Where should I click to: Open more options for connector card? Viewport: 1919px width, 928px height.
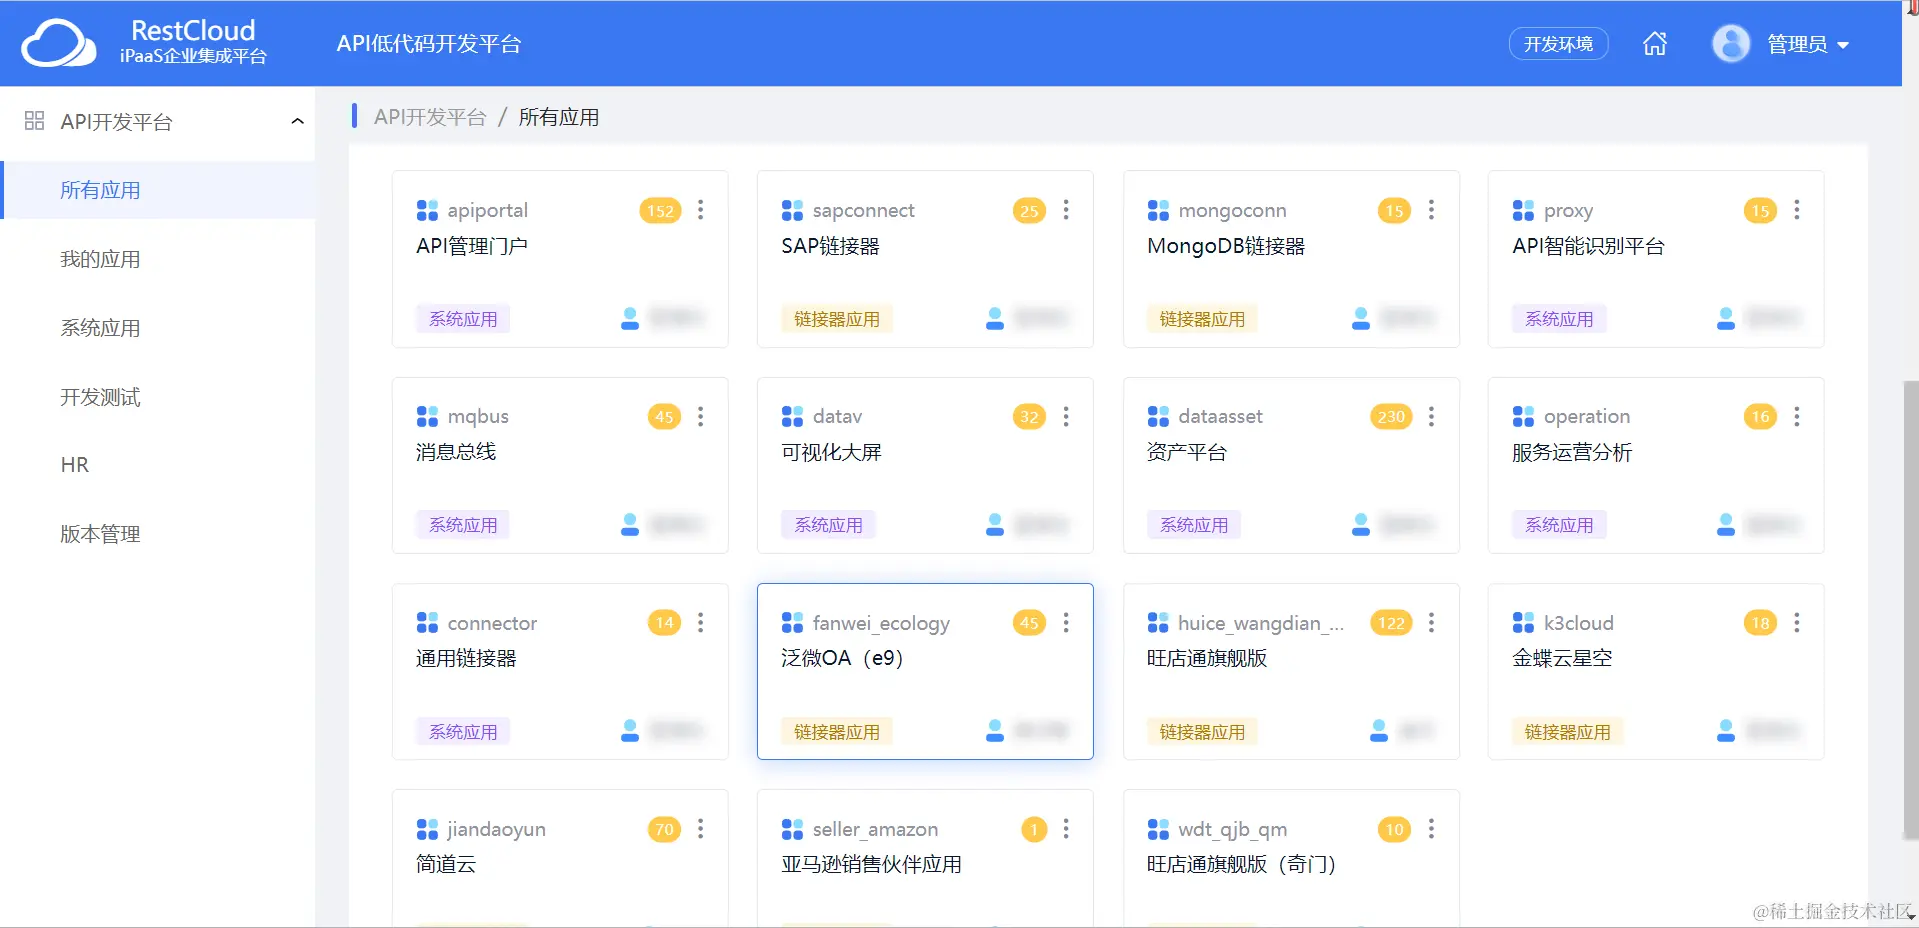point(701,623)
